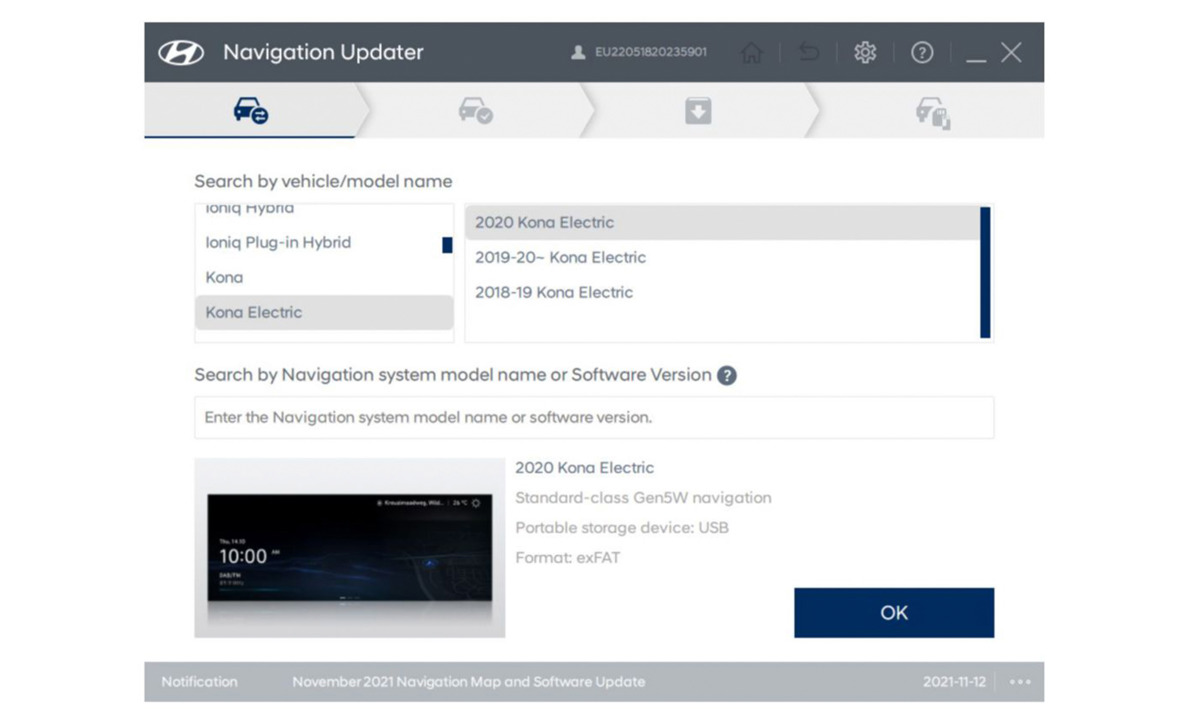Open help from the title bar question mark

pyautogui.click(x=922, y=52)
